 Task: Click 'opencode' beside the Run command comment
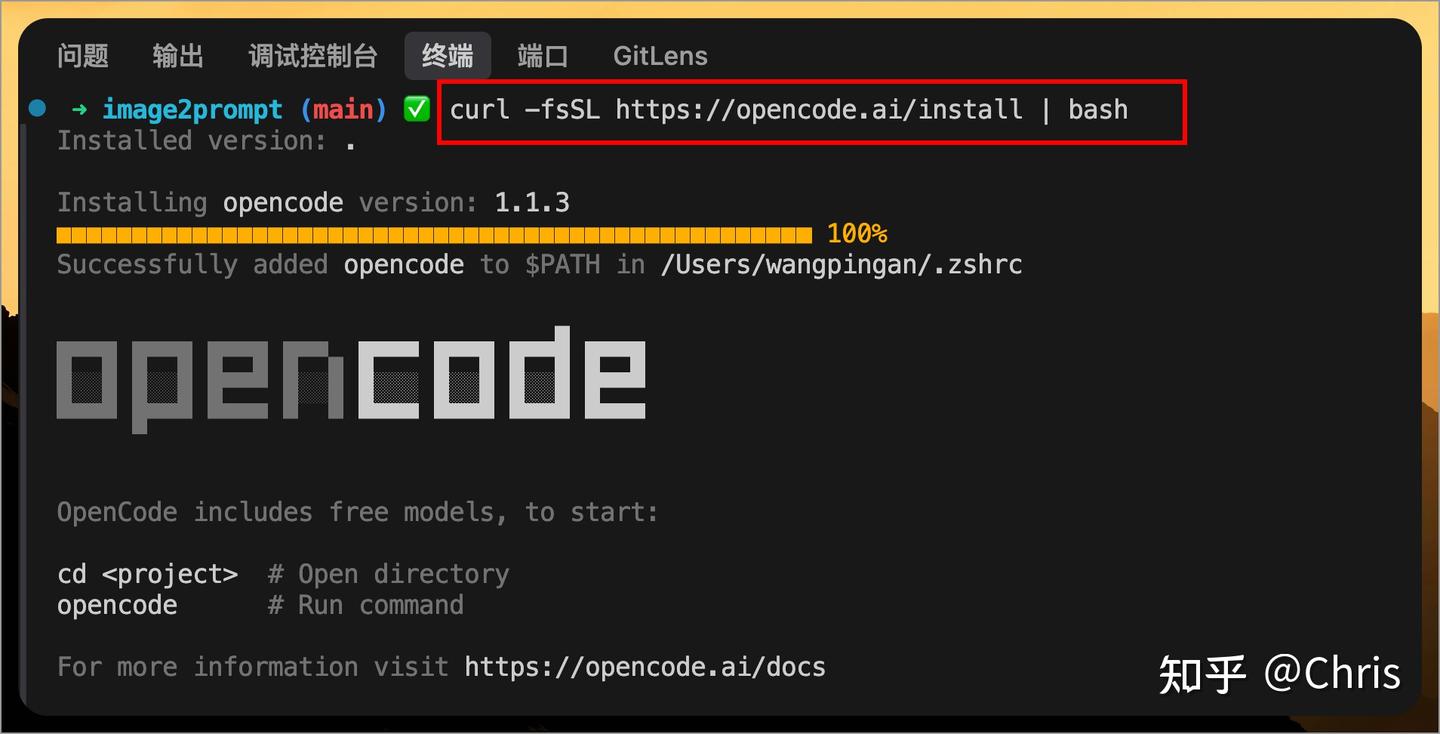tap(117, 606)
